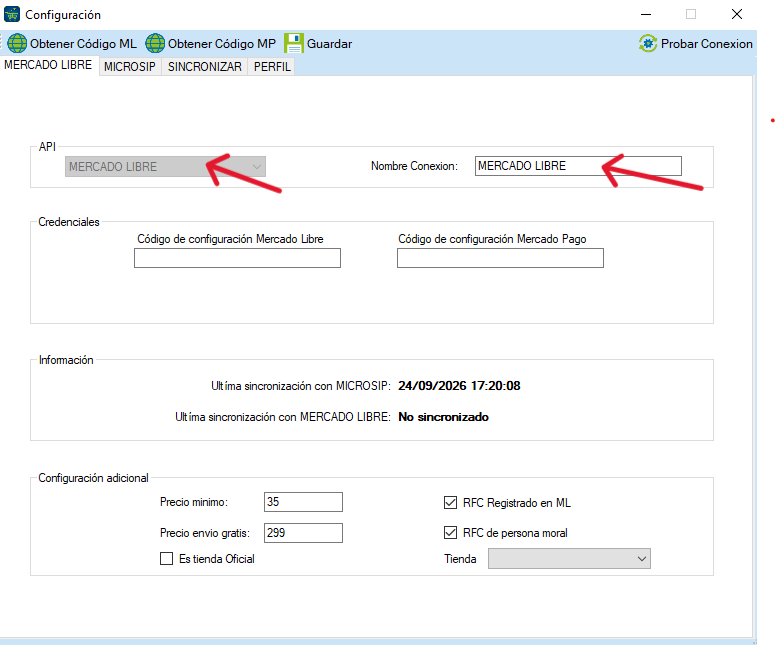The image size is (776, 645).
Task: Focus the Precio envio gratis field
Action: tap(303, 533)
